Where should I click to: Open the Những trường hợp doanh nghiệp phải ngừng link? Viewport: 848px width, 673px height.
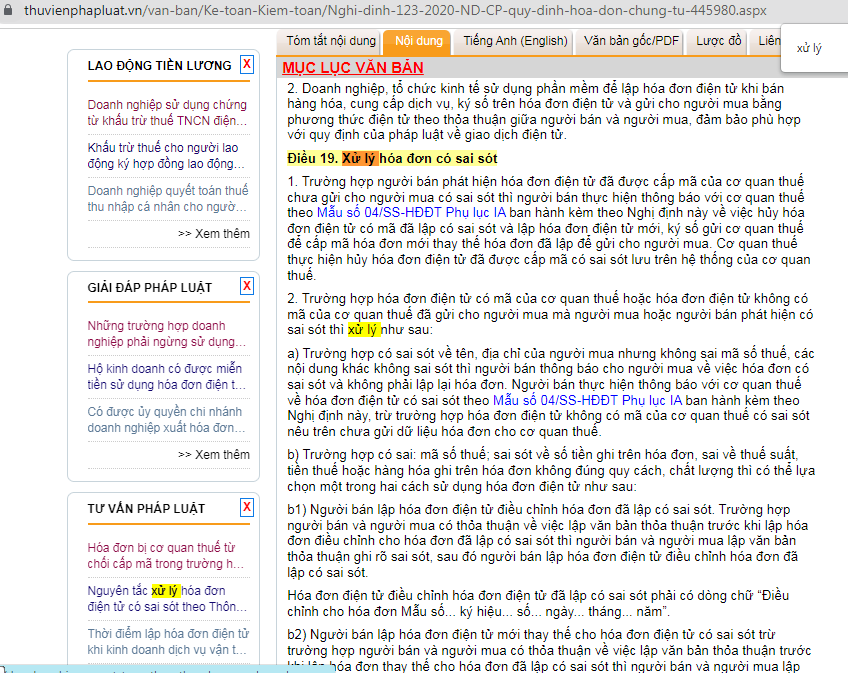167,333
